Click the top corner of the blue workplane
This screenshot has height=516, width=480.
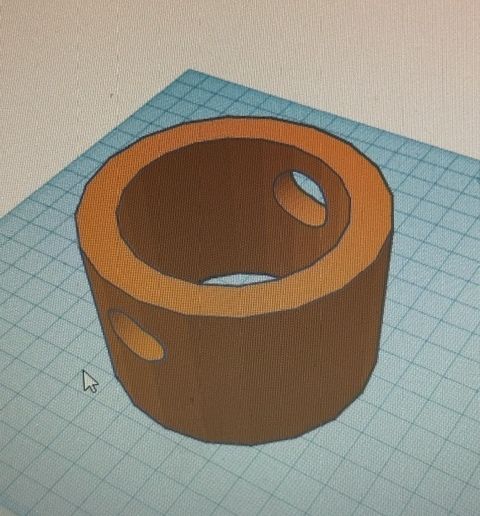tap(190, 71)
